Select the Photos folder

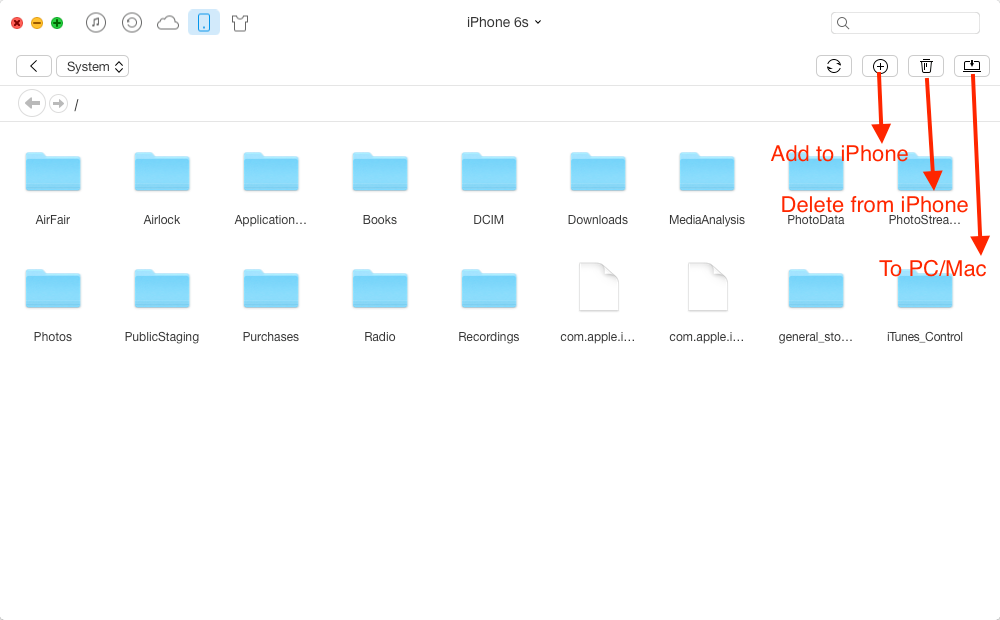click(x=53, y=289)
